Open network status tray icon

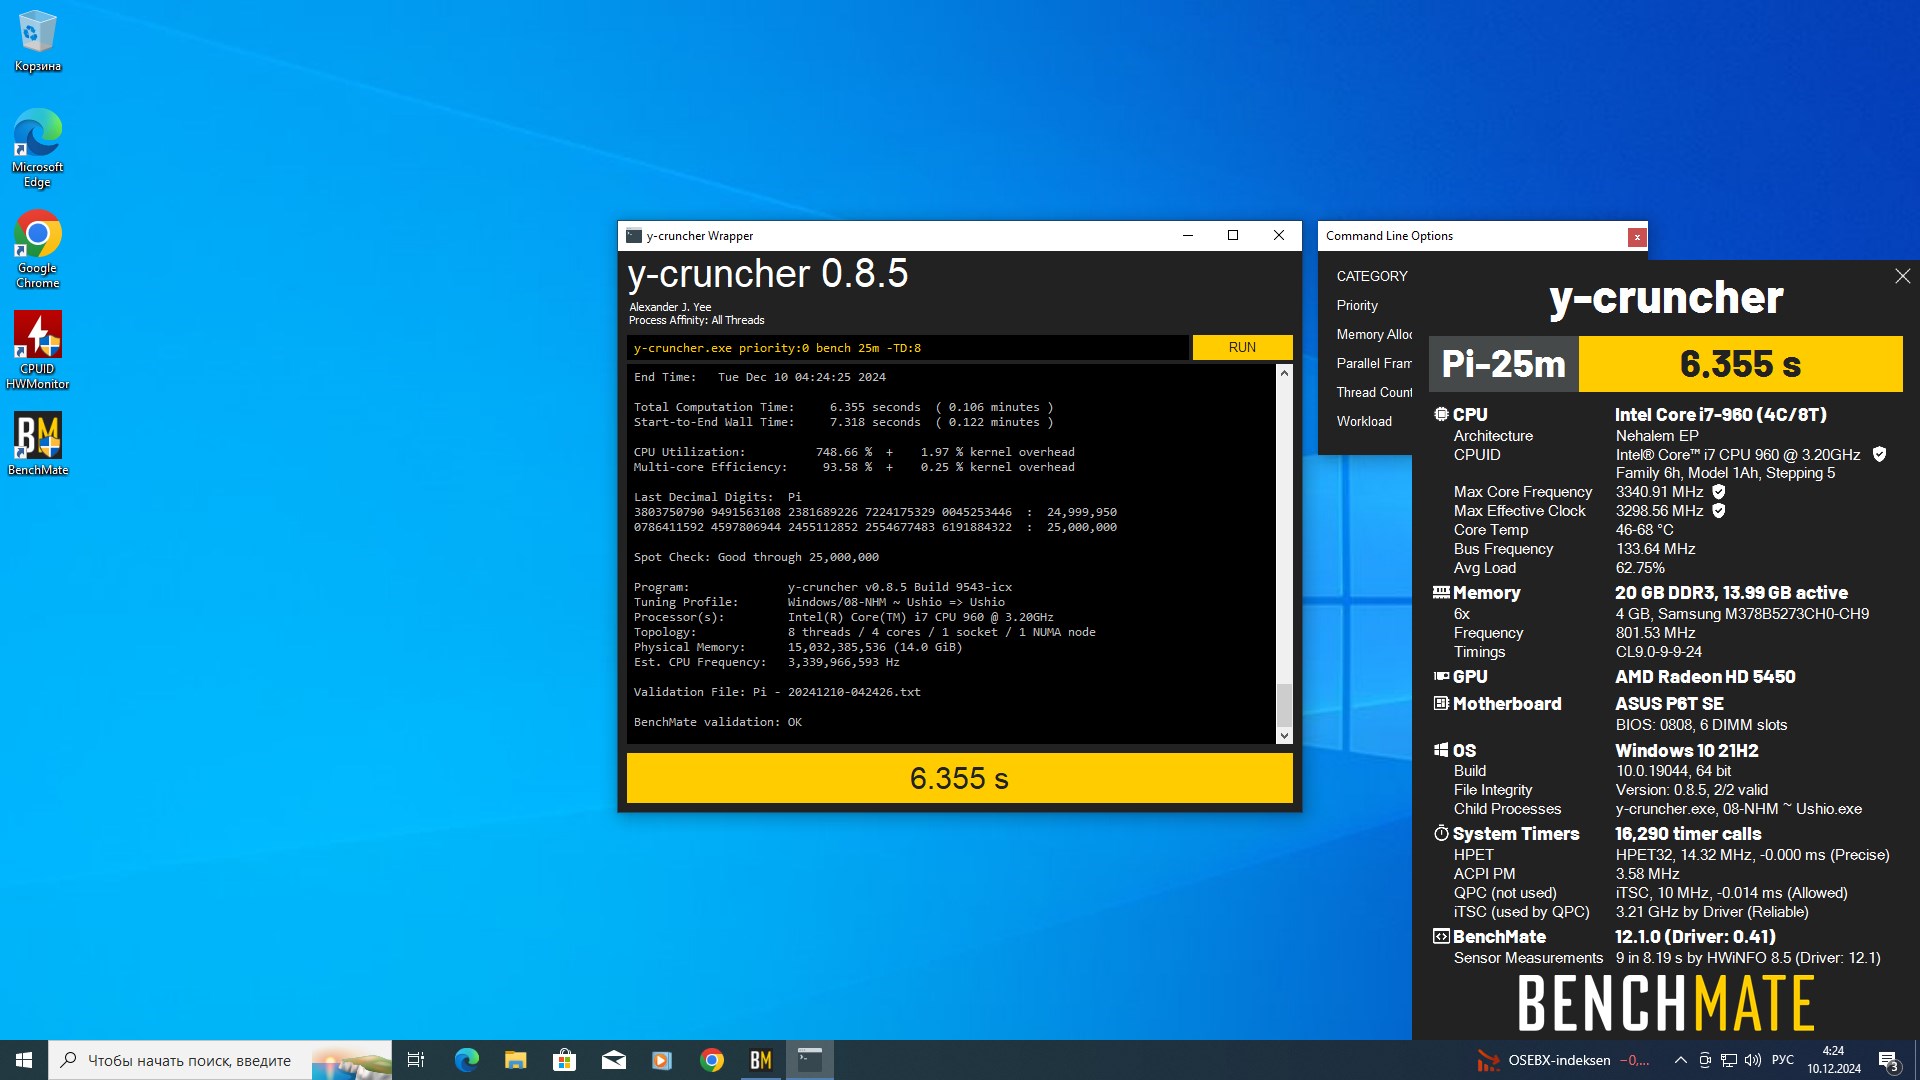1728,1060
